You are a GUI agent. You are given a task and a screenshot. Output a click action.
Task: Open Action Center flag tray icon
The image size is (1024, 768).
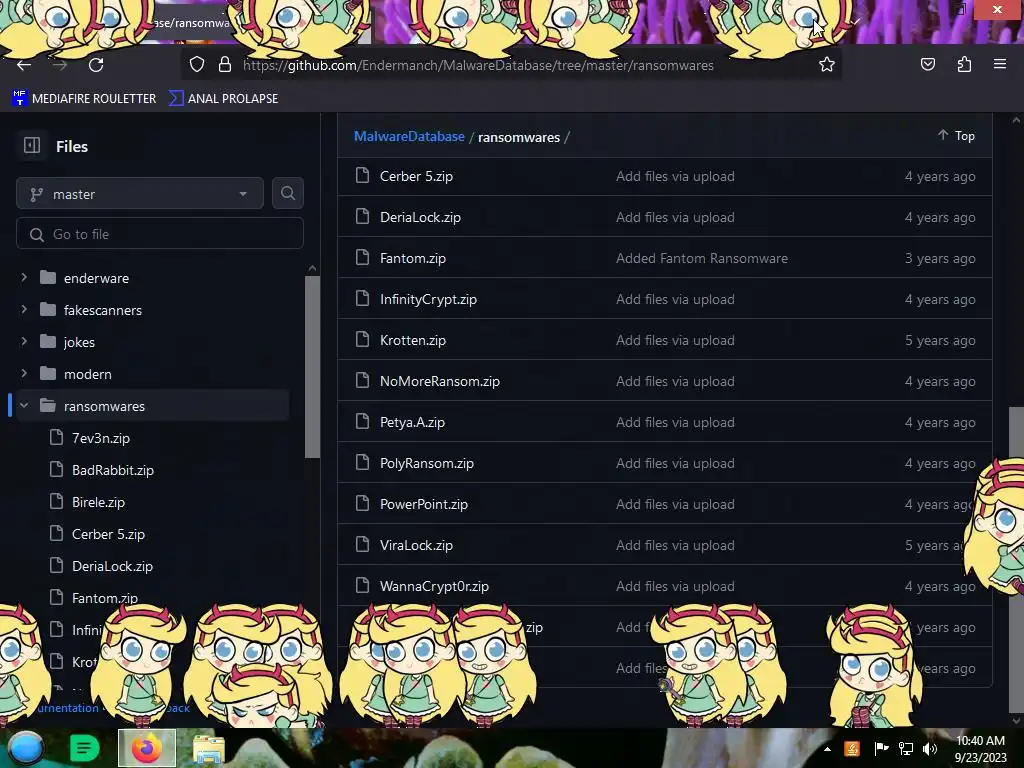pos(881,749)
